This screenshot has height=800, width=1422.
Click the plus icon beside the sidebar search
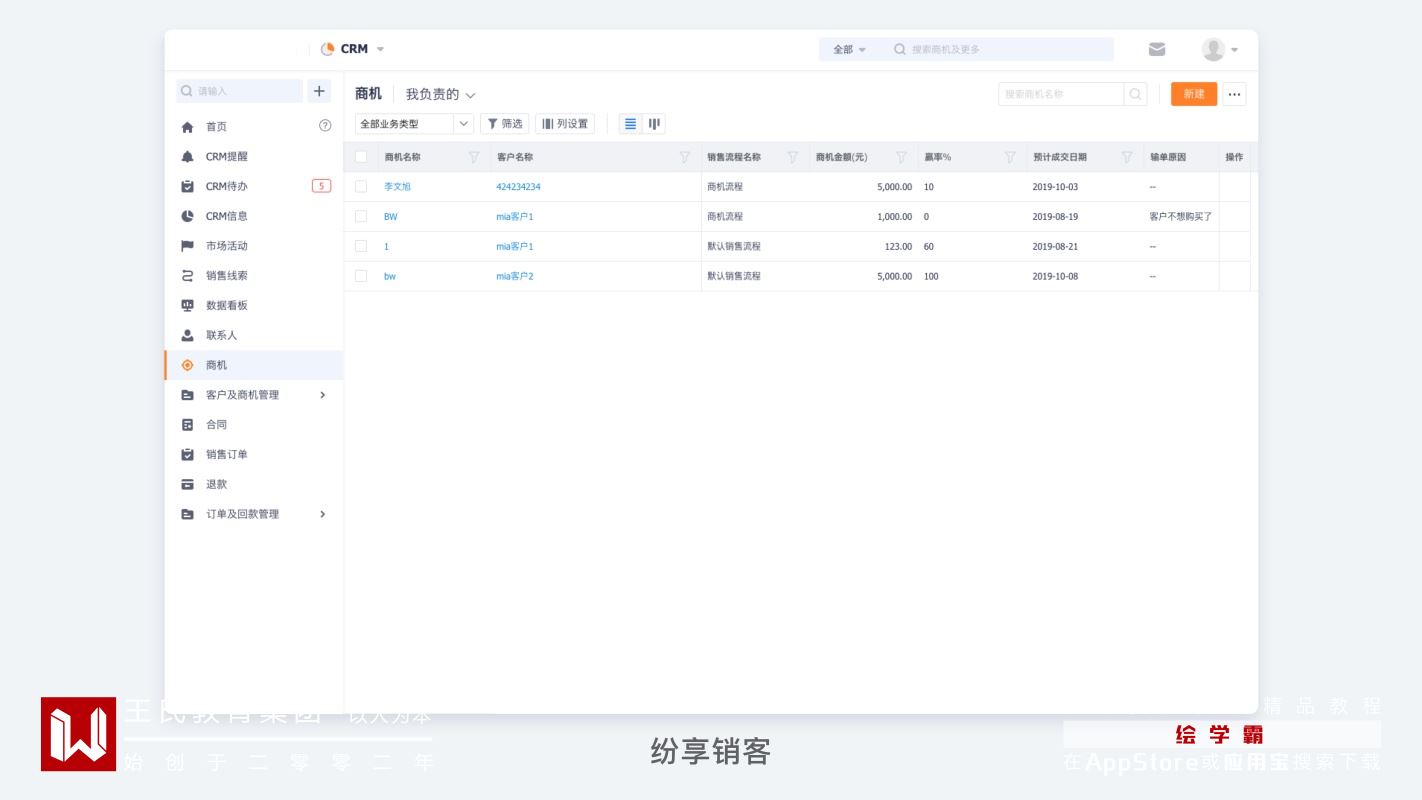(319, 91)
